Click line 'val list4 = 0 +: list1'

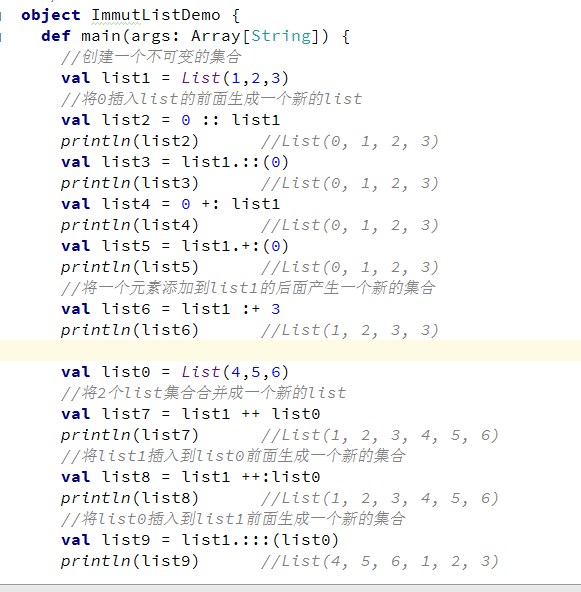pos(170,204)
